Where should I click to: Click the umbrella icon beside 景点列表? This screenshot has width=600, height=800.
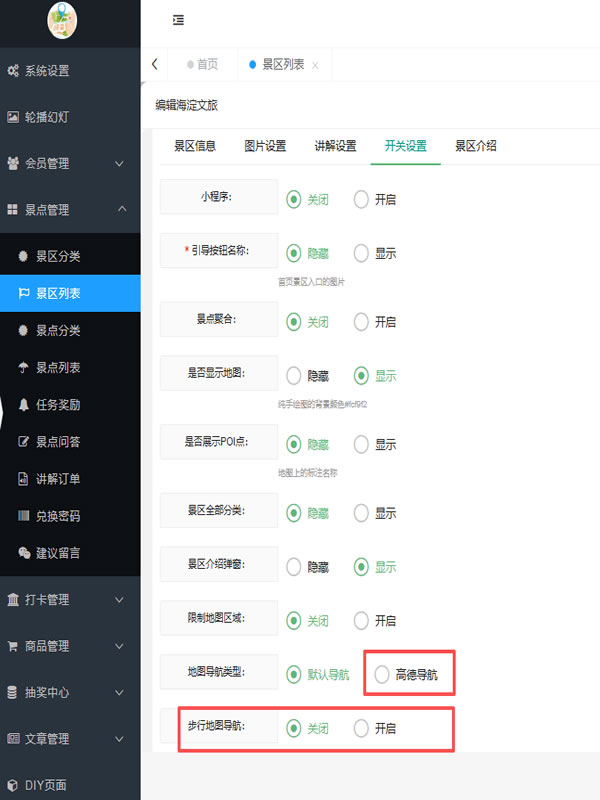23,367
